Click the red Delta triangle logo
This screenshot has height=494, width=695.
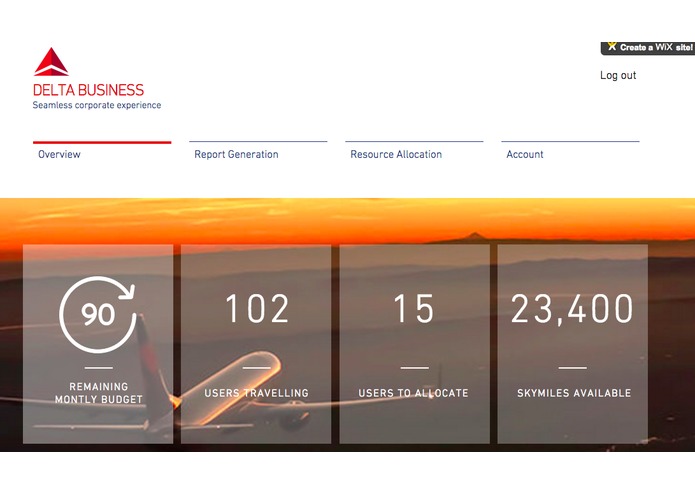coord(51,62)
